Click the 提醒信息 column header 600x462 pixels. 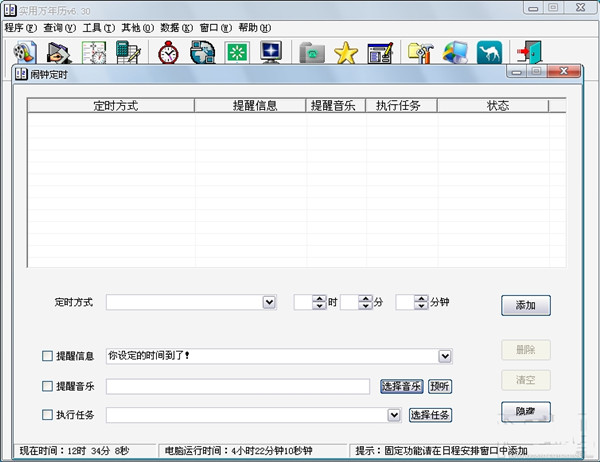pos(250,106)
